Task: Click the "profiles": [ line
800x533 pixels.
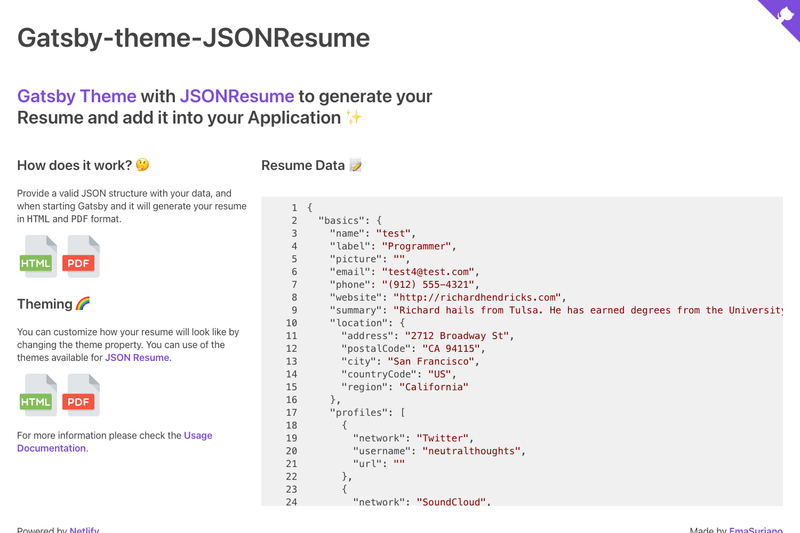Action: click(x=367, y=412)
